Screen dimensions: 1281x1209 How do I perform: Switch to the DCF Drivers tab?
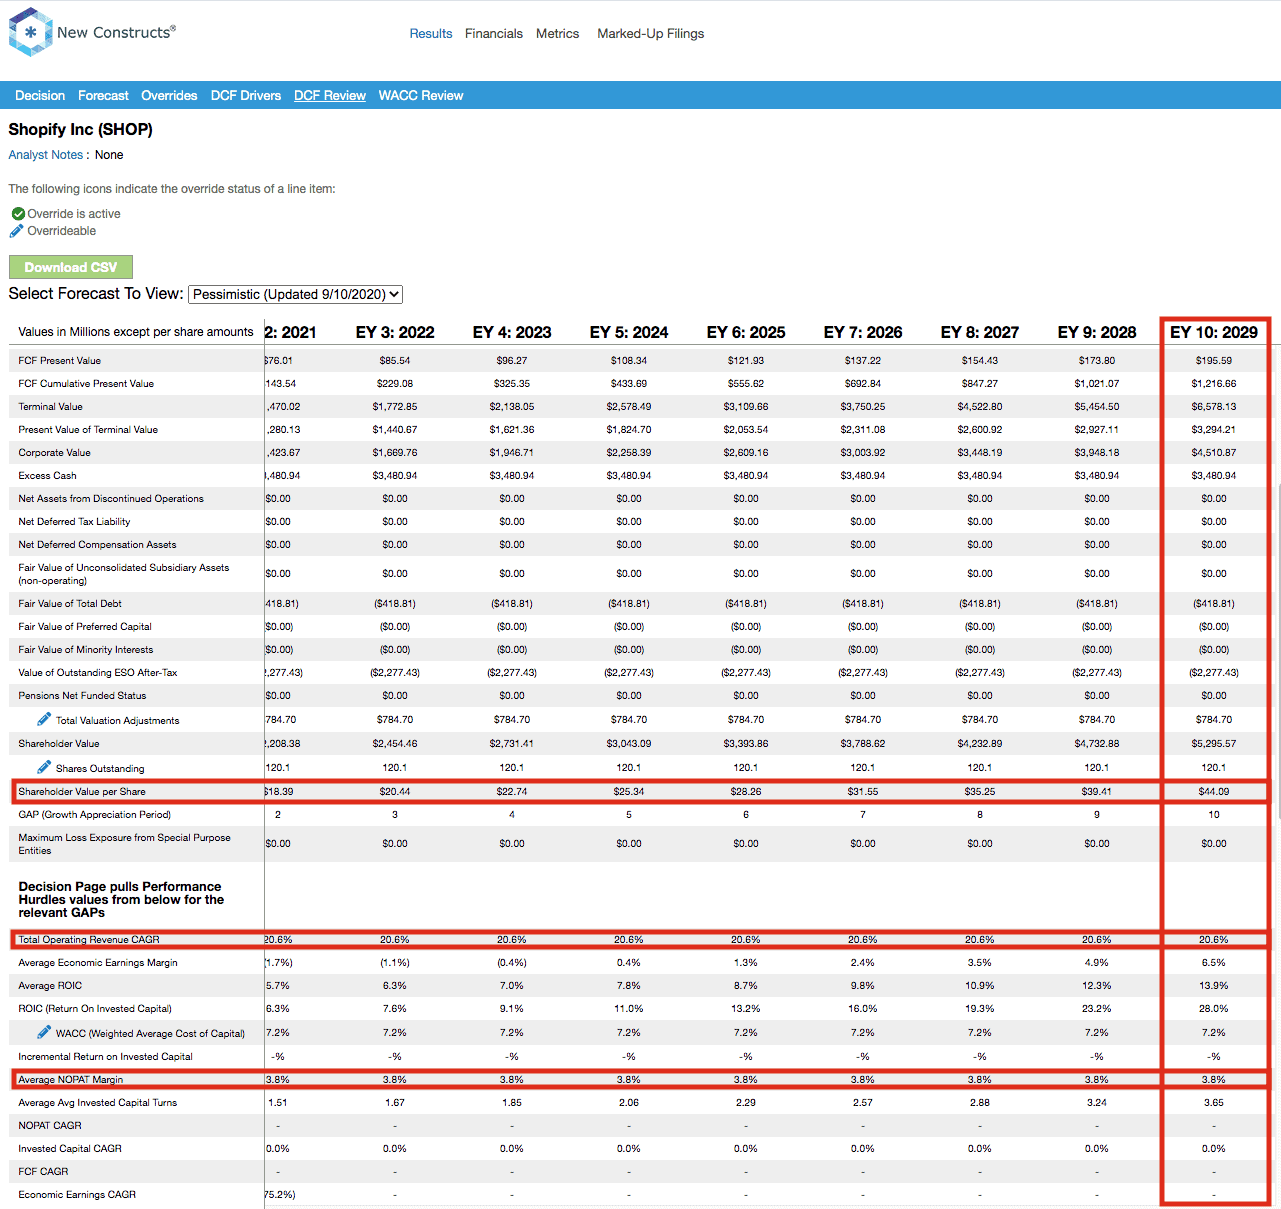click(x=246, y=96)
